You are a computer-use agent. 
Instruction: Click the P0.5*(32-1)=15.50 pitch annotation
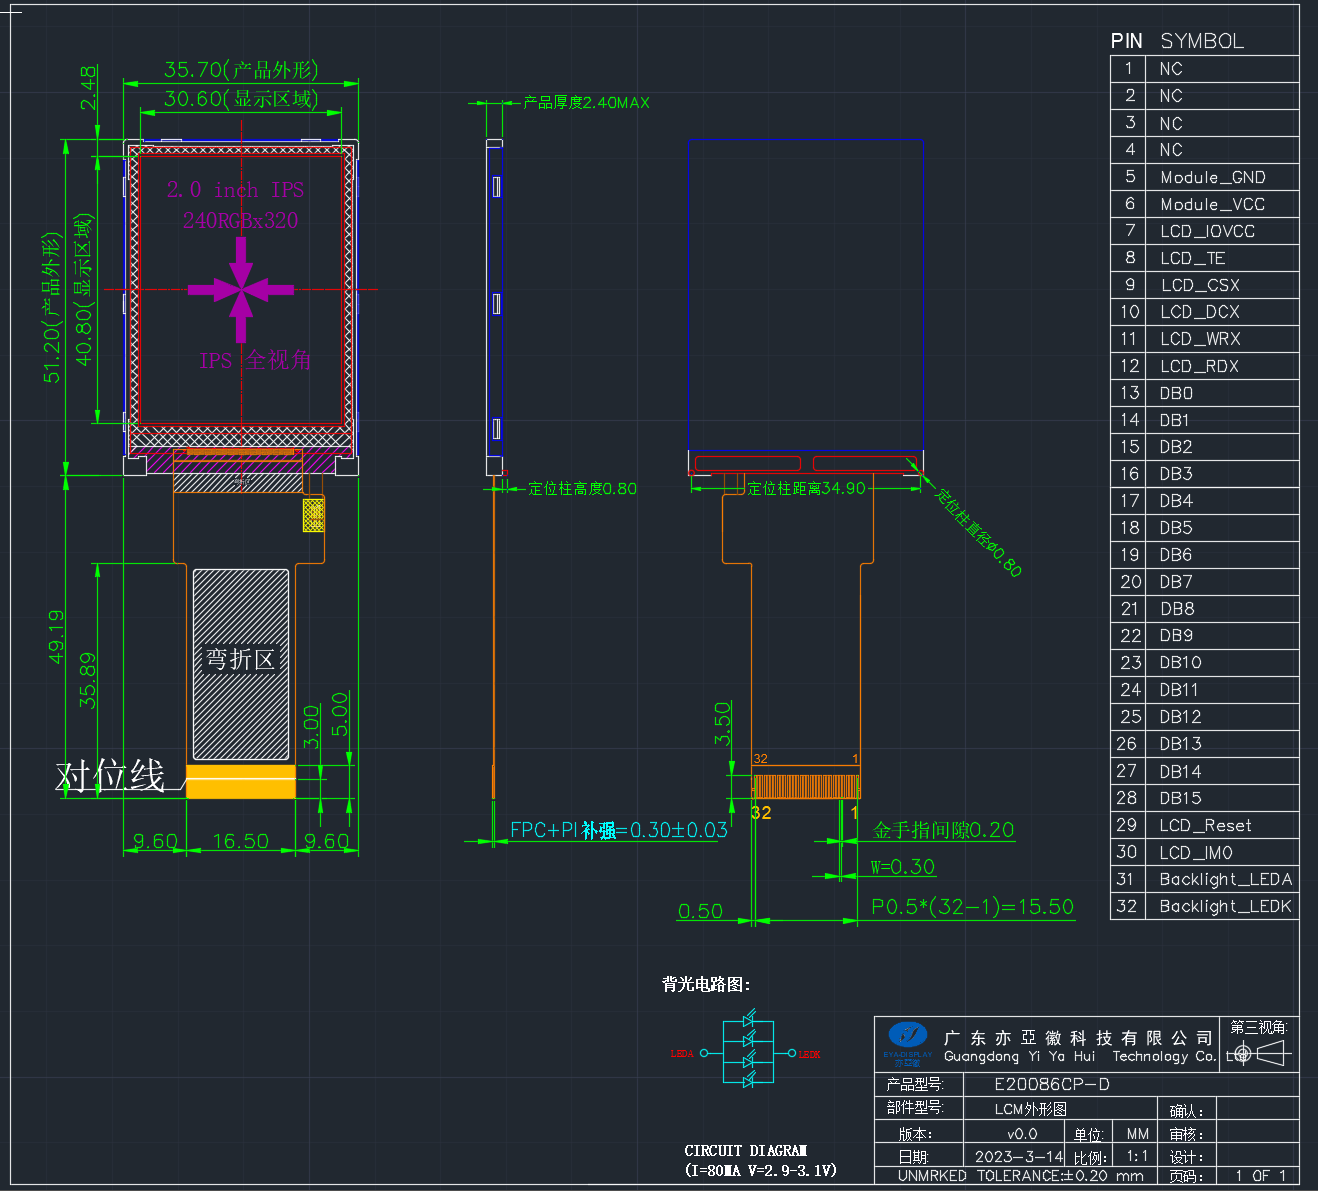click(x=972, y=907)
